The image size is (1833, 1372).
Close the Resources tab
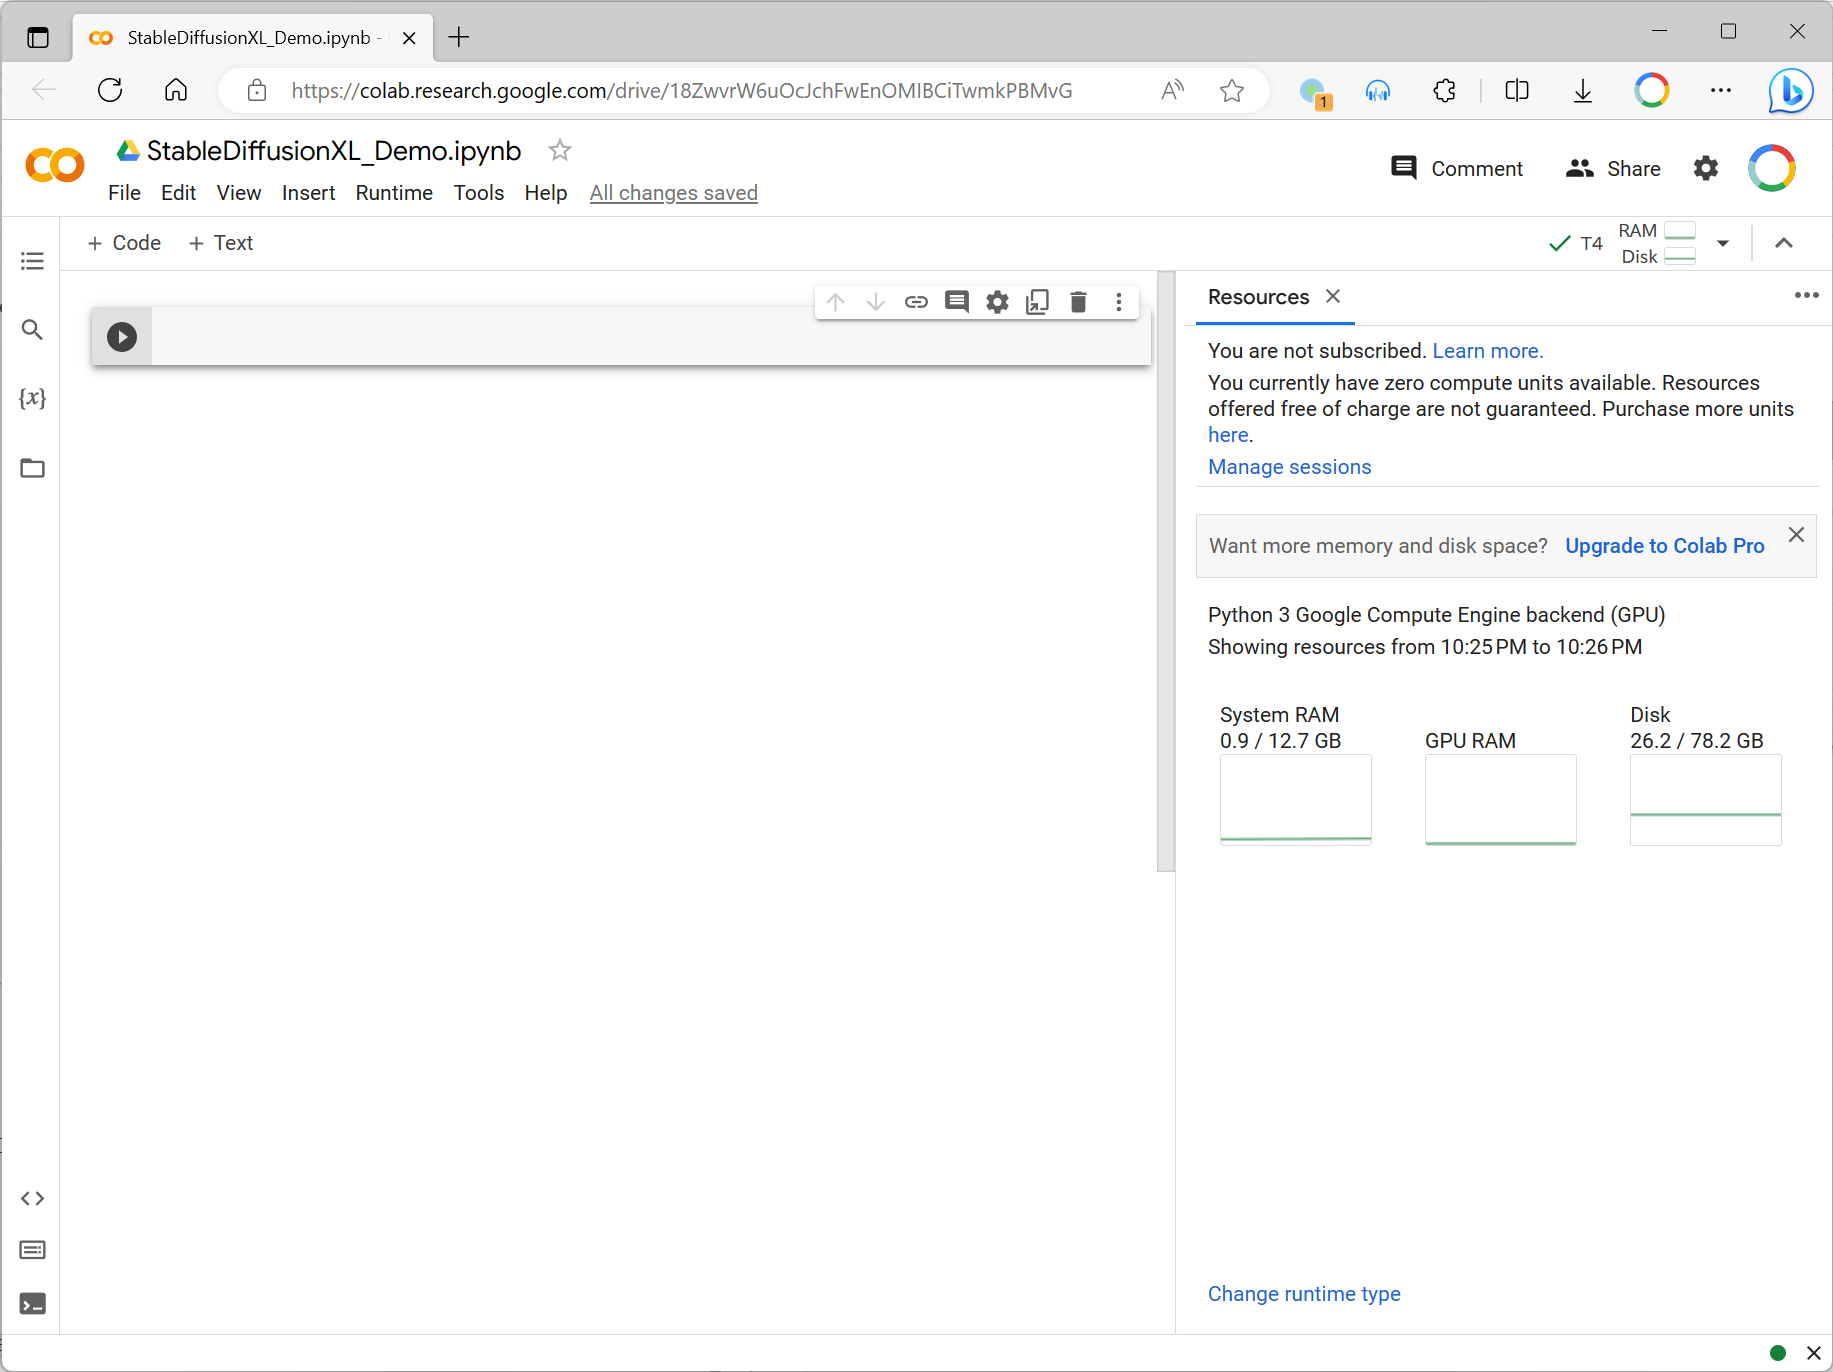coord(1333,296)
